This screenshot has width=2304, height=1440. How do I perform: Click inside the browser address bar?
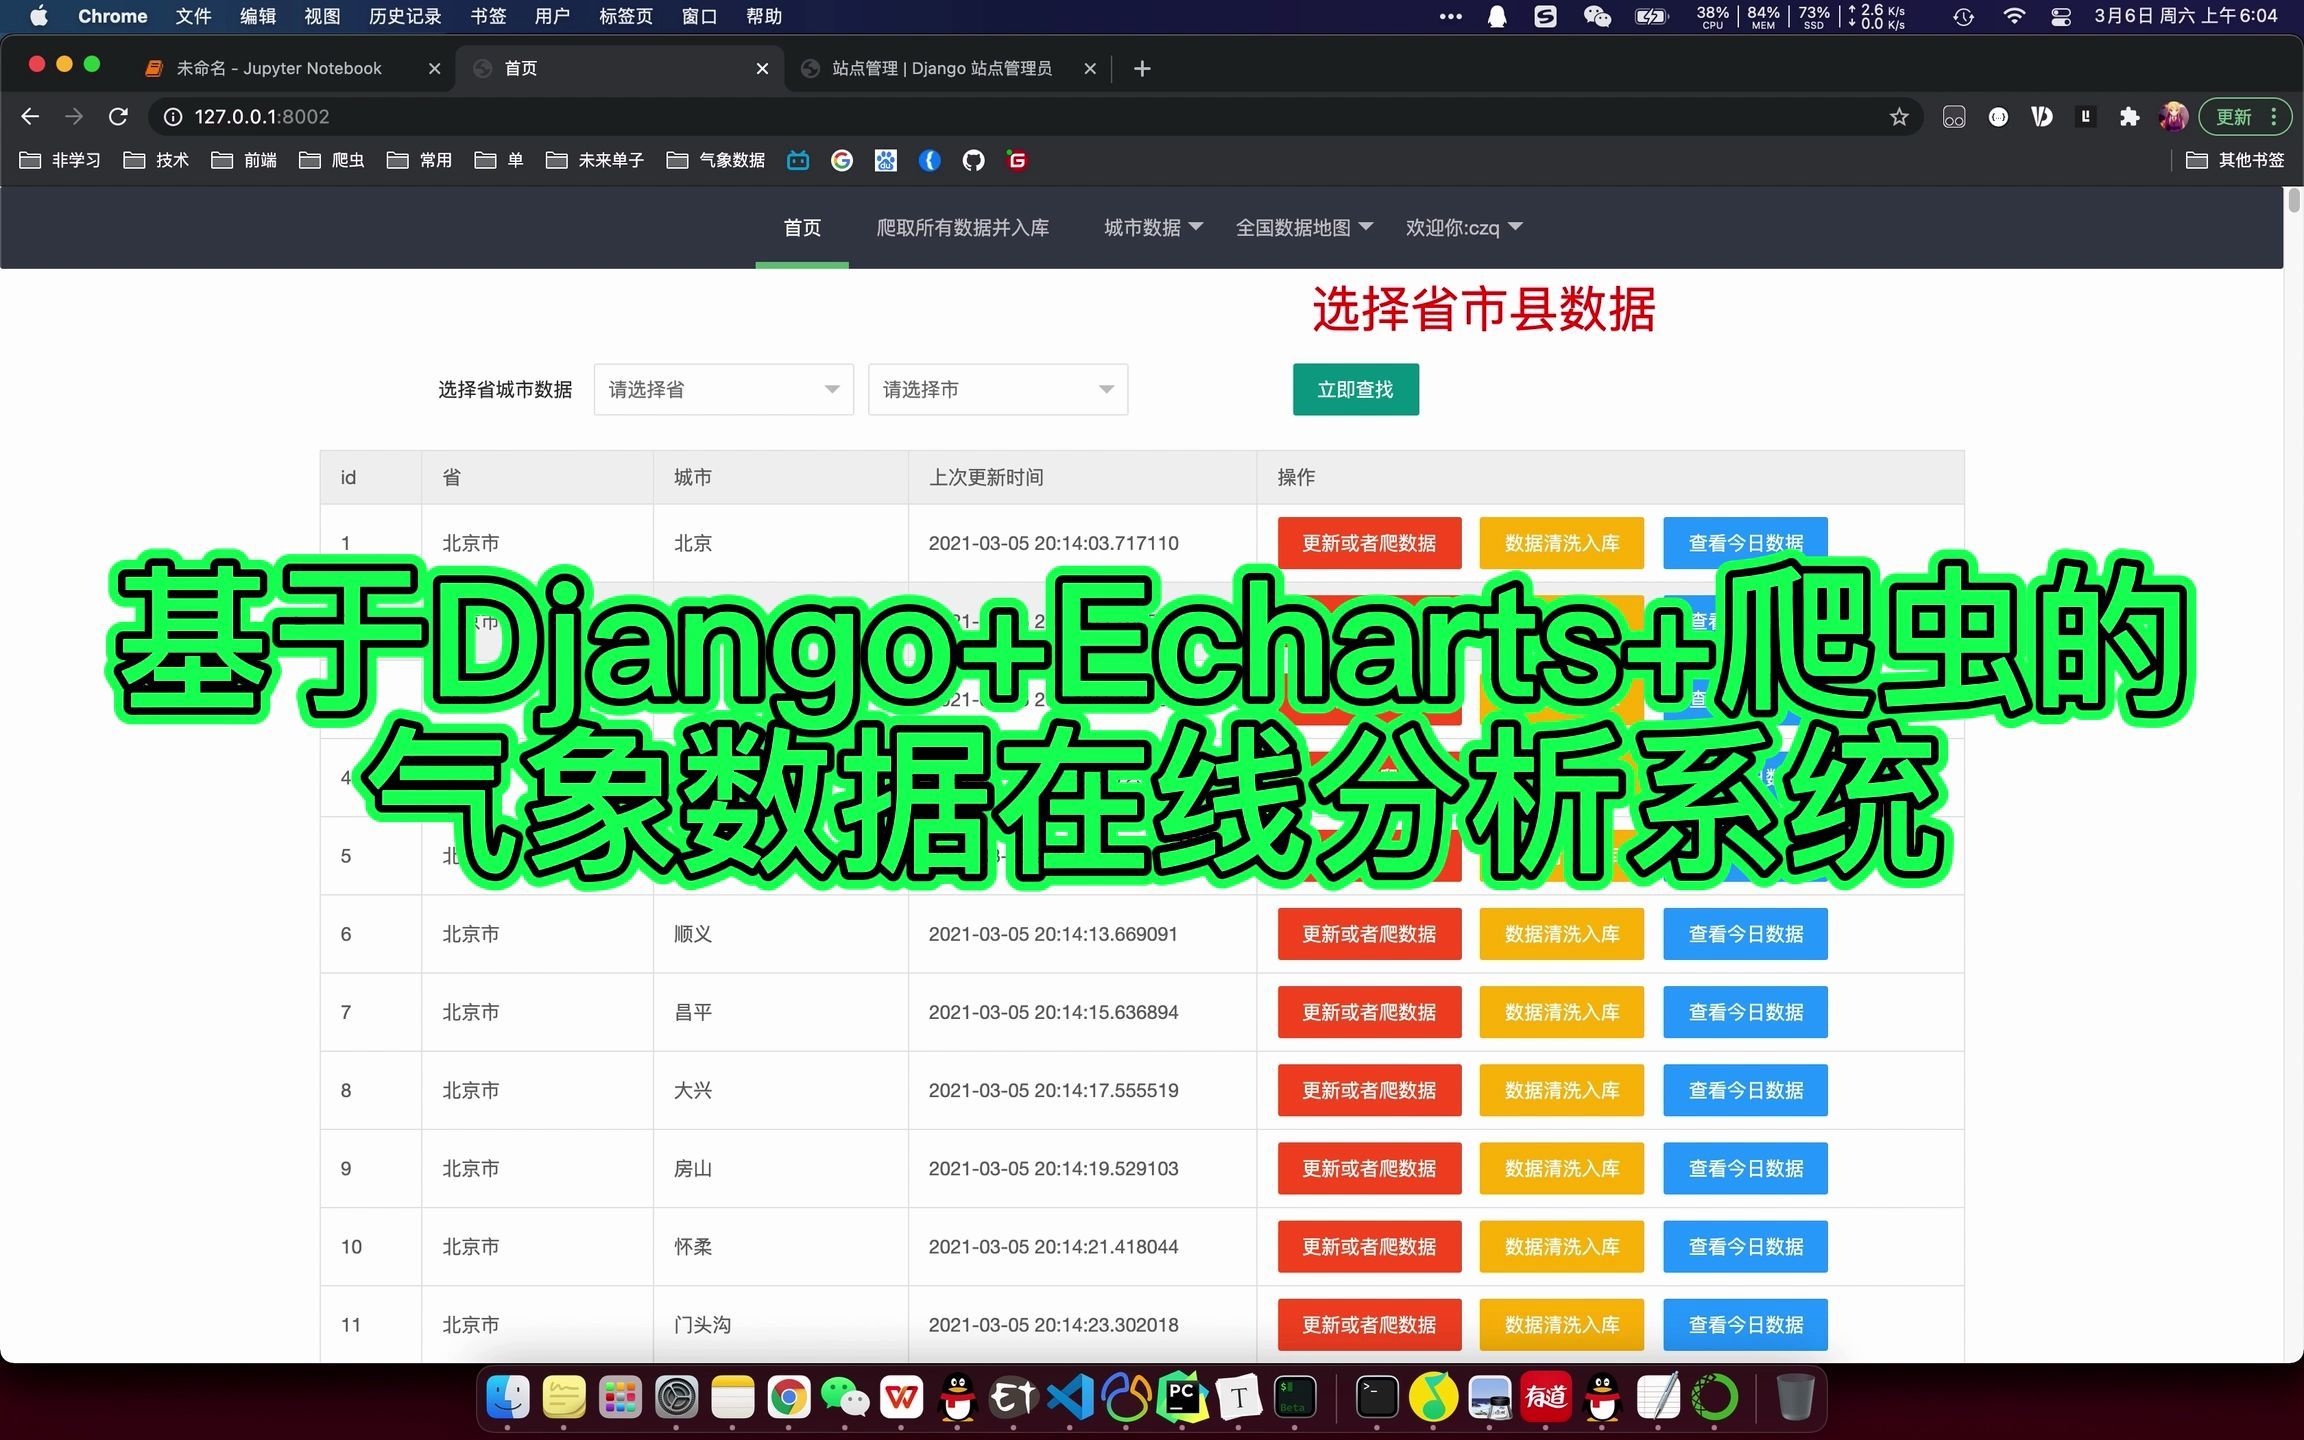(600, 116)
